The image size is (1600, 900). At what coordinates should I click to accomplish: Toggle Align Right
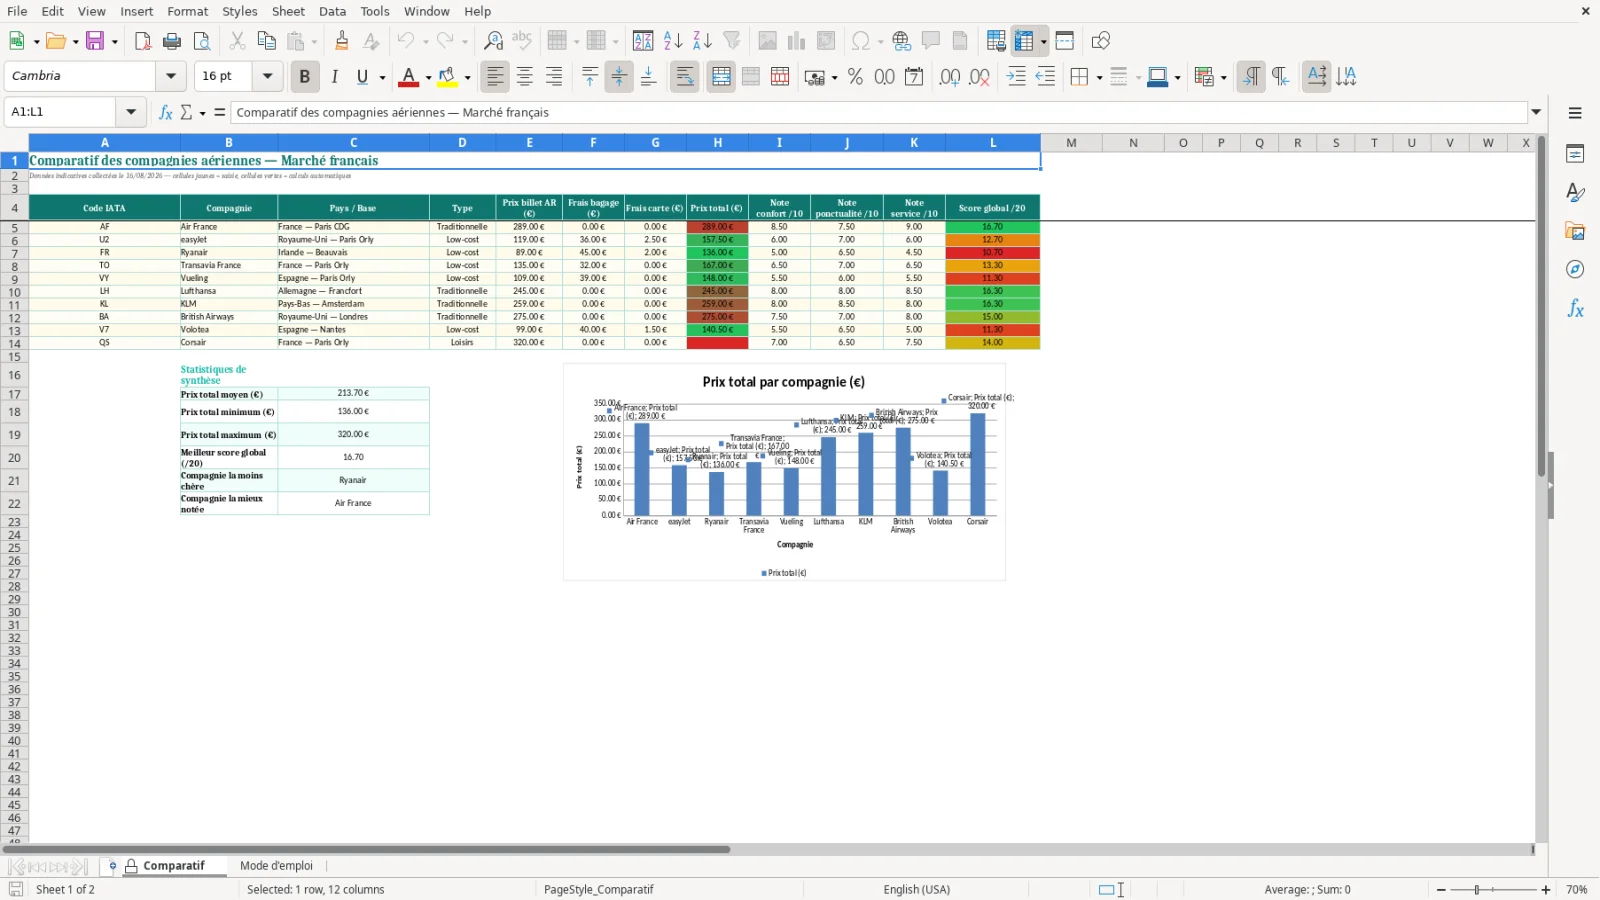pyautogui.click(x=554, y=77)
